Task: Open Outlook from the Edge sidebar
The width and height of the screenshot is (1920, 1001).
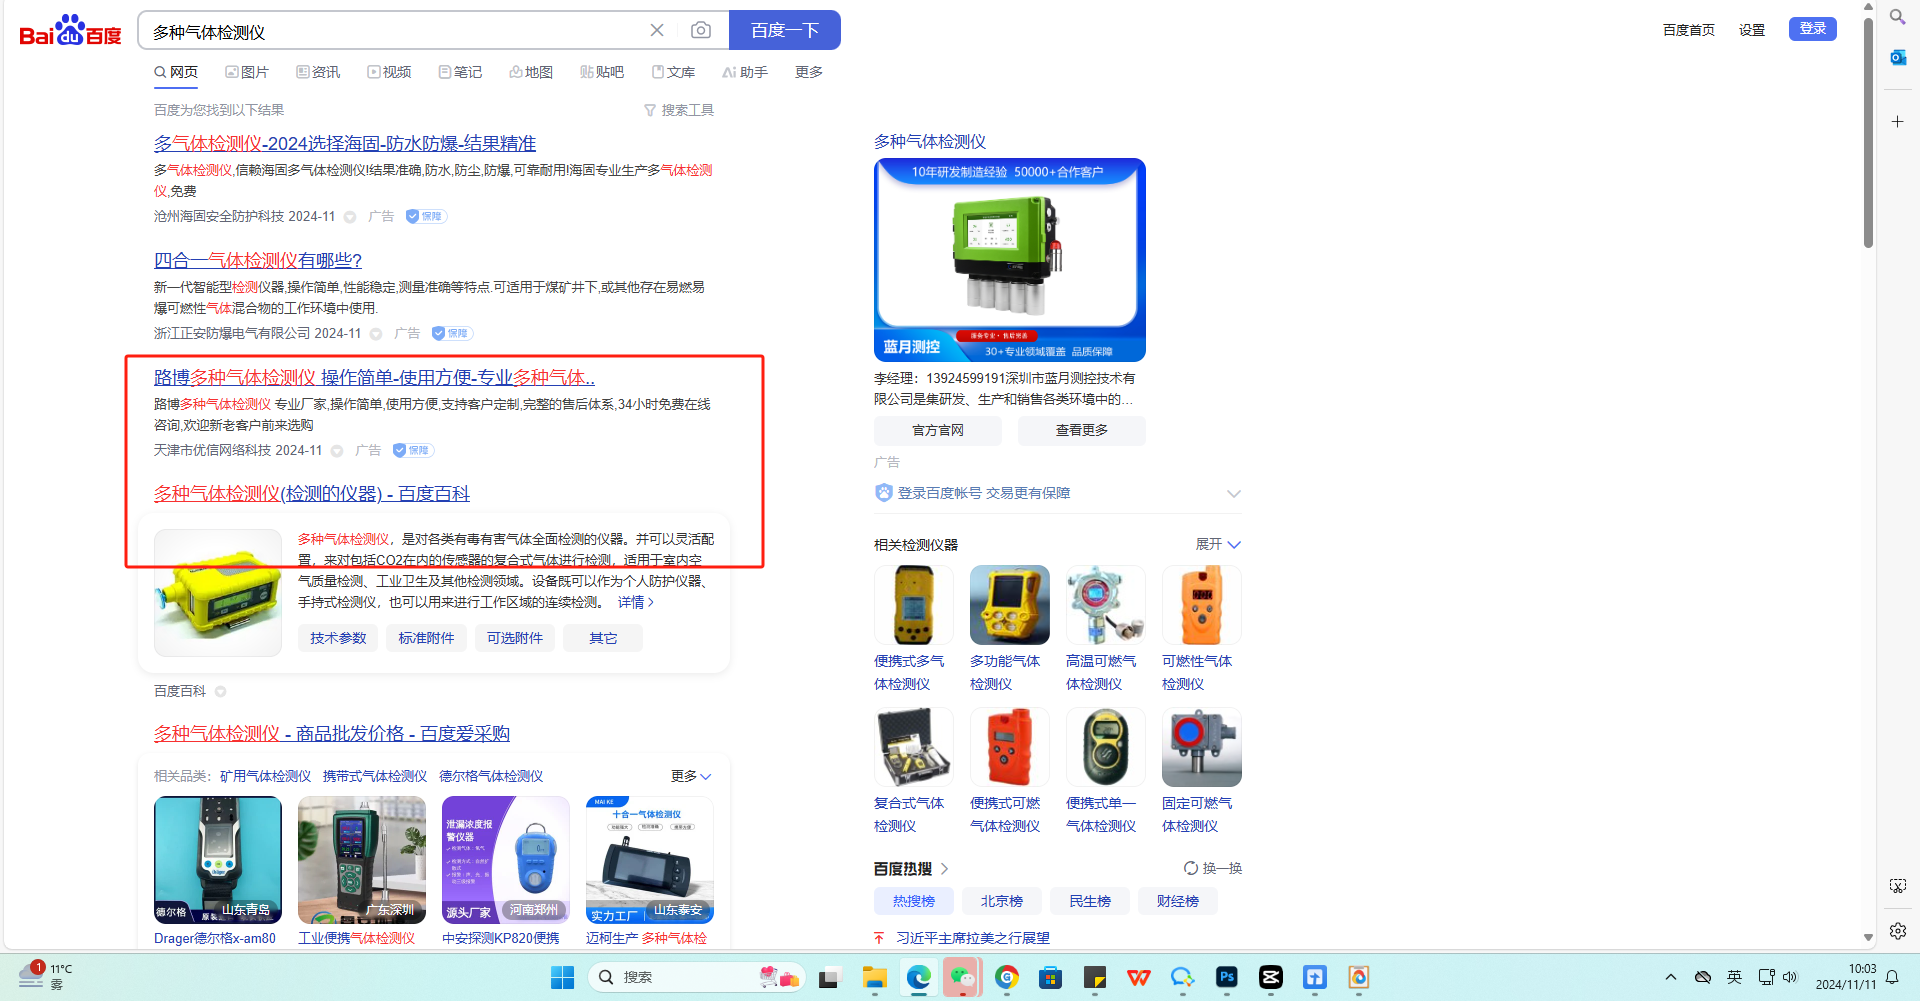Action: click(1897, 57)
